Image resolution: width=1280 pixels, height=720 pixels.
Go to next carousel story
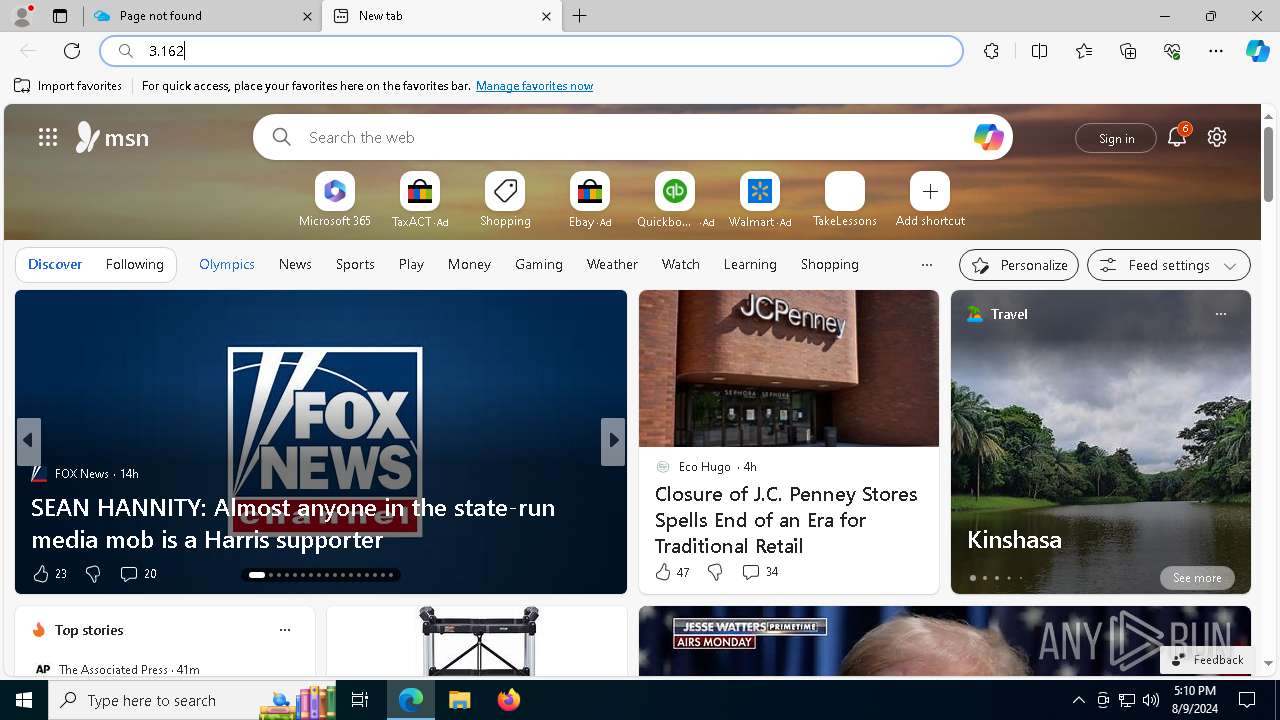tap(613, 441)
